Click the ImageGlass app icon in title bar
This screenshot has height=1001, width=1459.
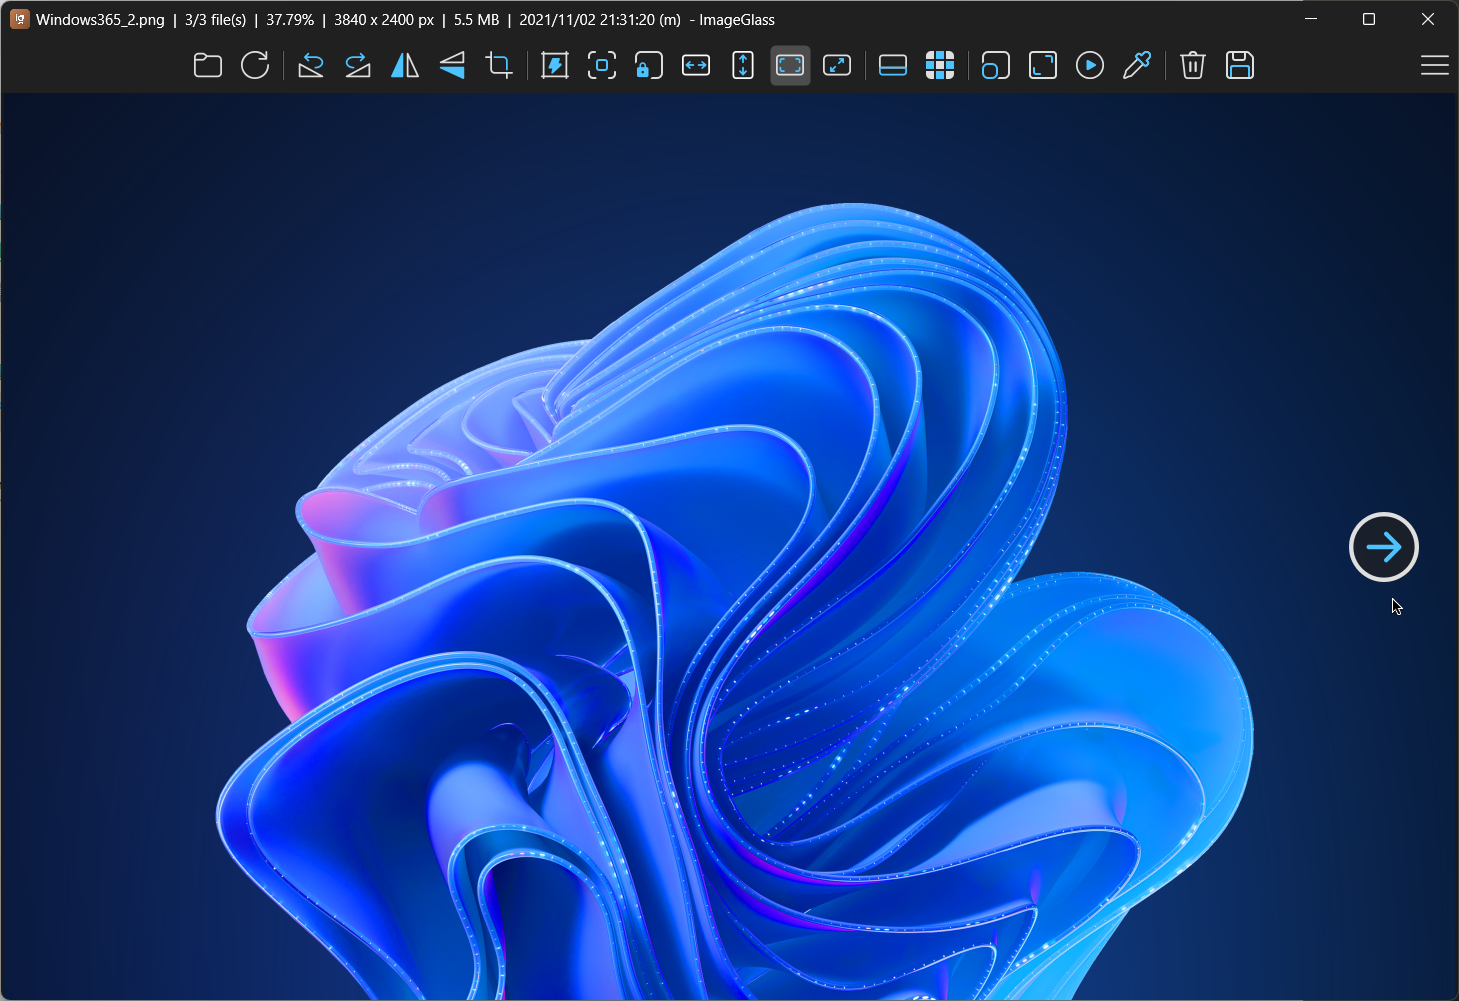pos(20,19)
